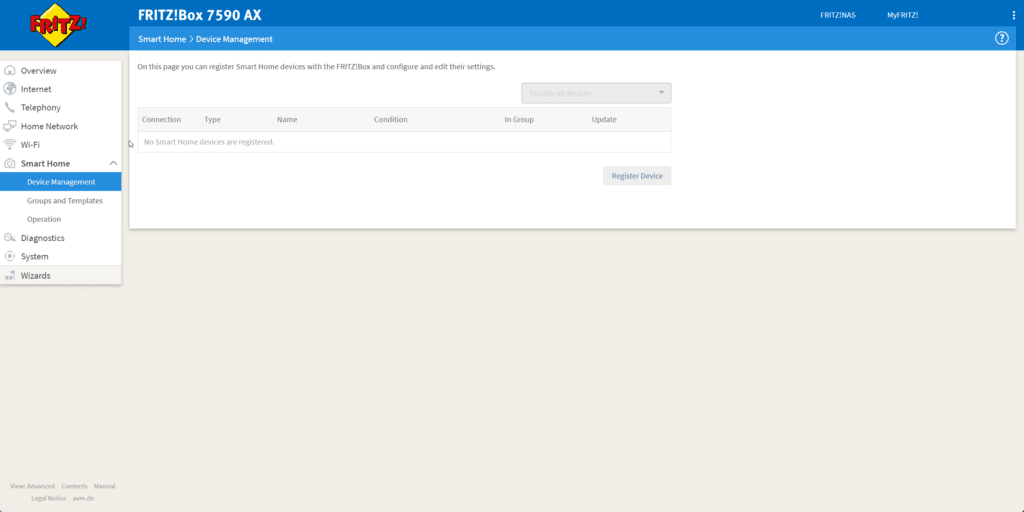Click the help question mark icon
This screenshot has width=1024, height=512.
(1001, 38)
